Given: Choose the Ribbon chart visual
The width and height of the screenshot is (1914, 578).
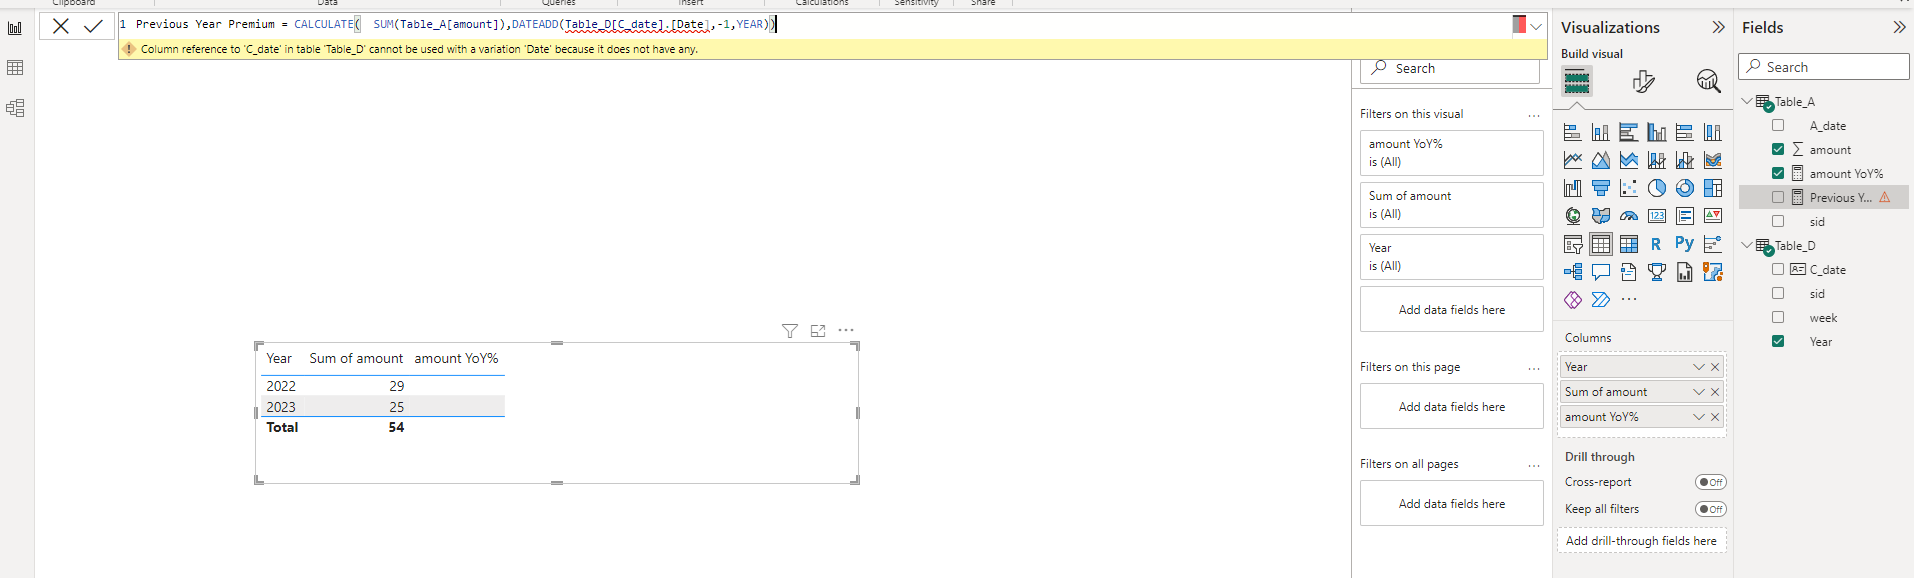Looking at the screenshot, I should [x=1713, y=160].
